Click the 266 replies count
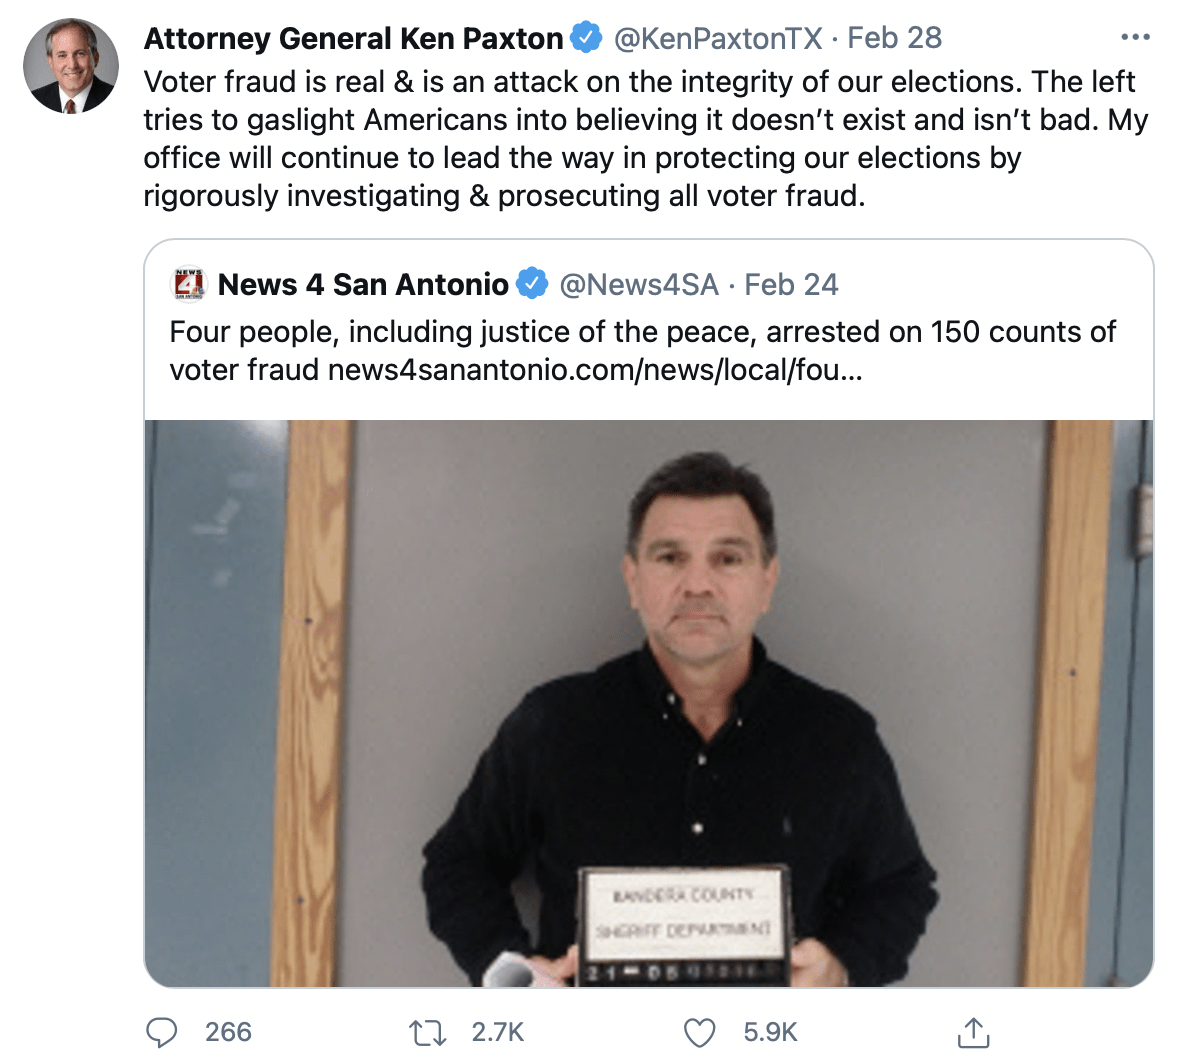 tap(228, 1032)
